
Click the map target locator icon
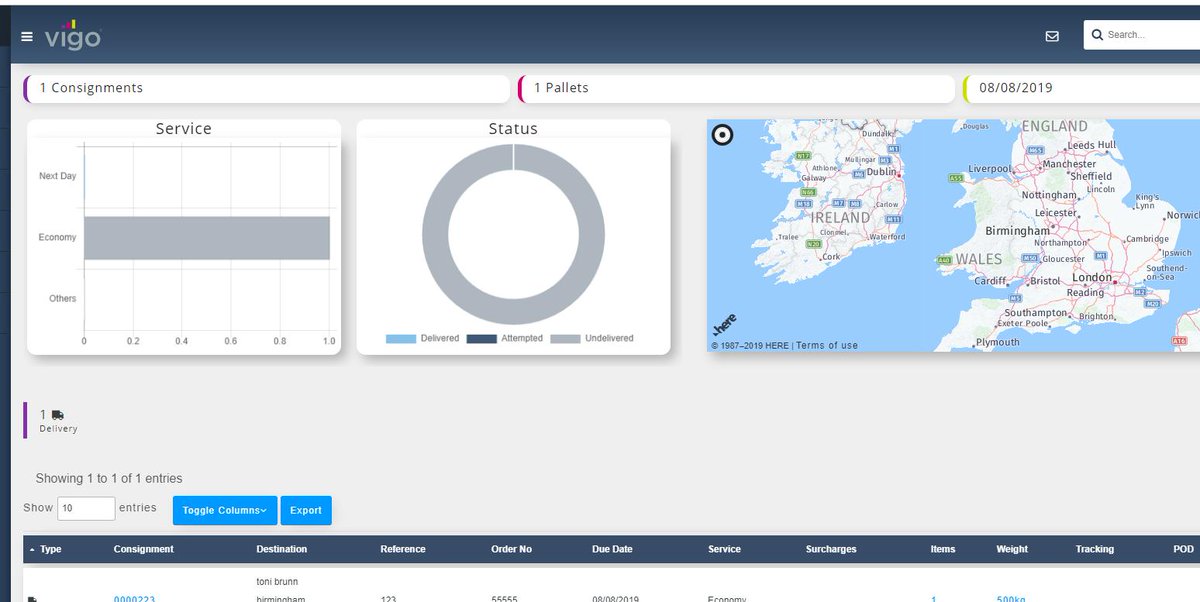point(722,135)
